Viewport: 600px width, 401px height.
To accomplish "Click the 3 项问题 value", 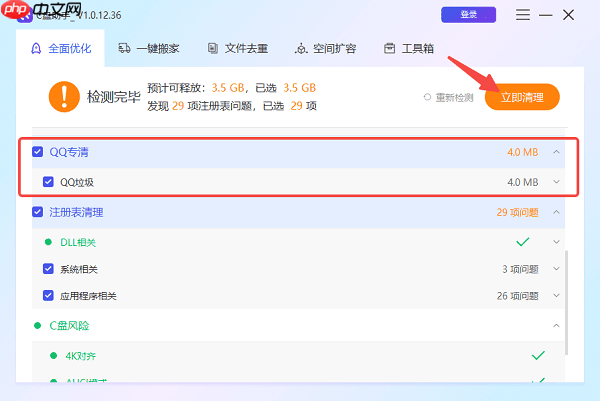I will coord(520,269).
